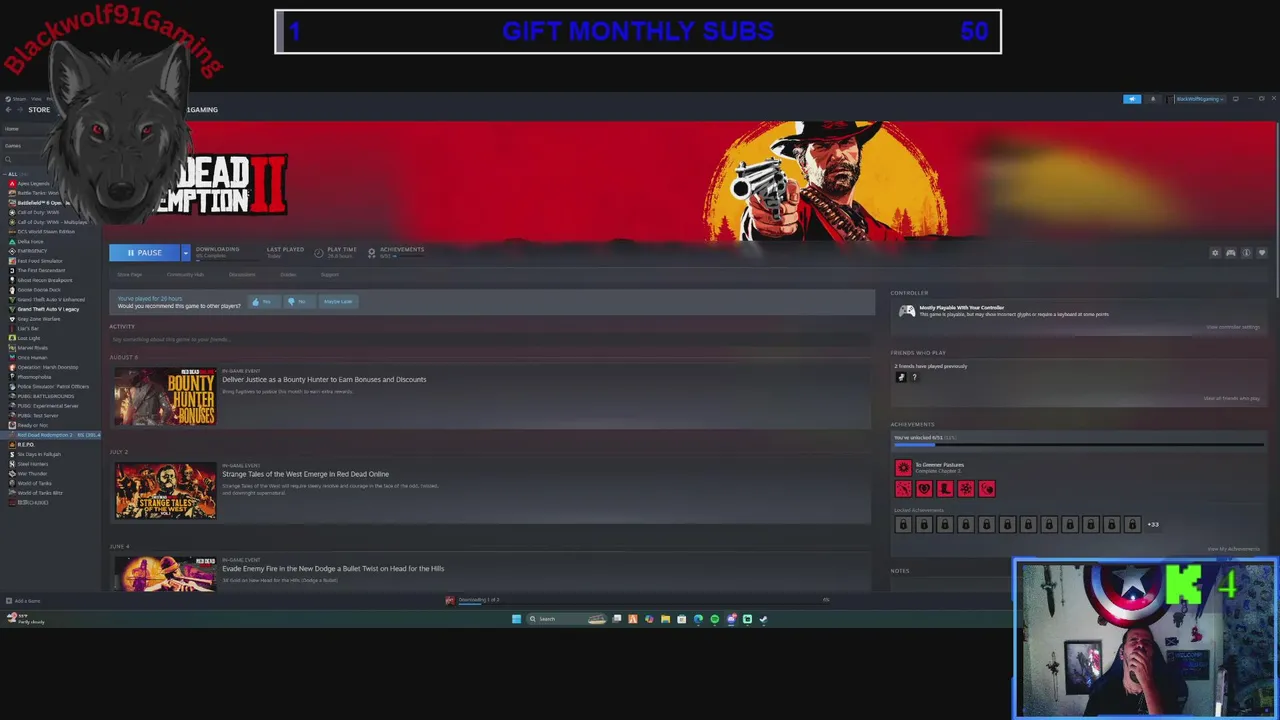Image resolution: width=1280 pixels, height=720 pixels.
Task: Open the Store Page tab
Action: tap(130, 274)
